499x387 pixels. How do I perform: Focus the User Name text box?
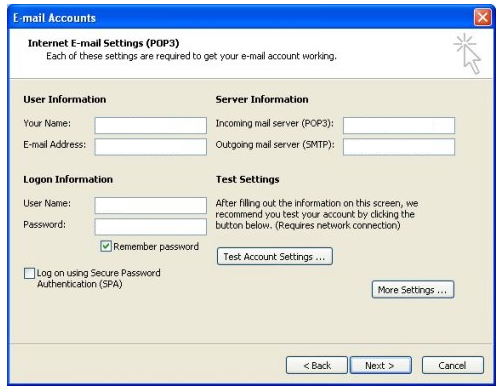151,205
